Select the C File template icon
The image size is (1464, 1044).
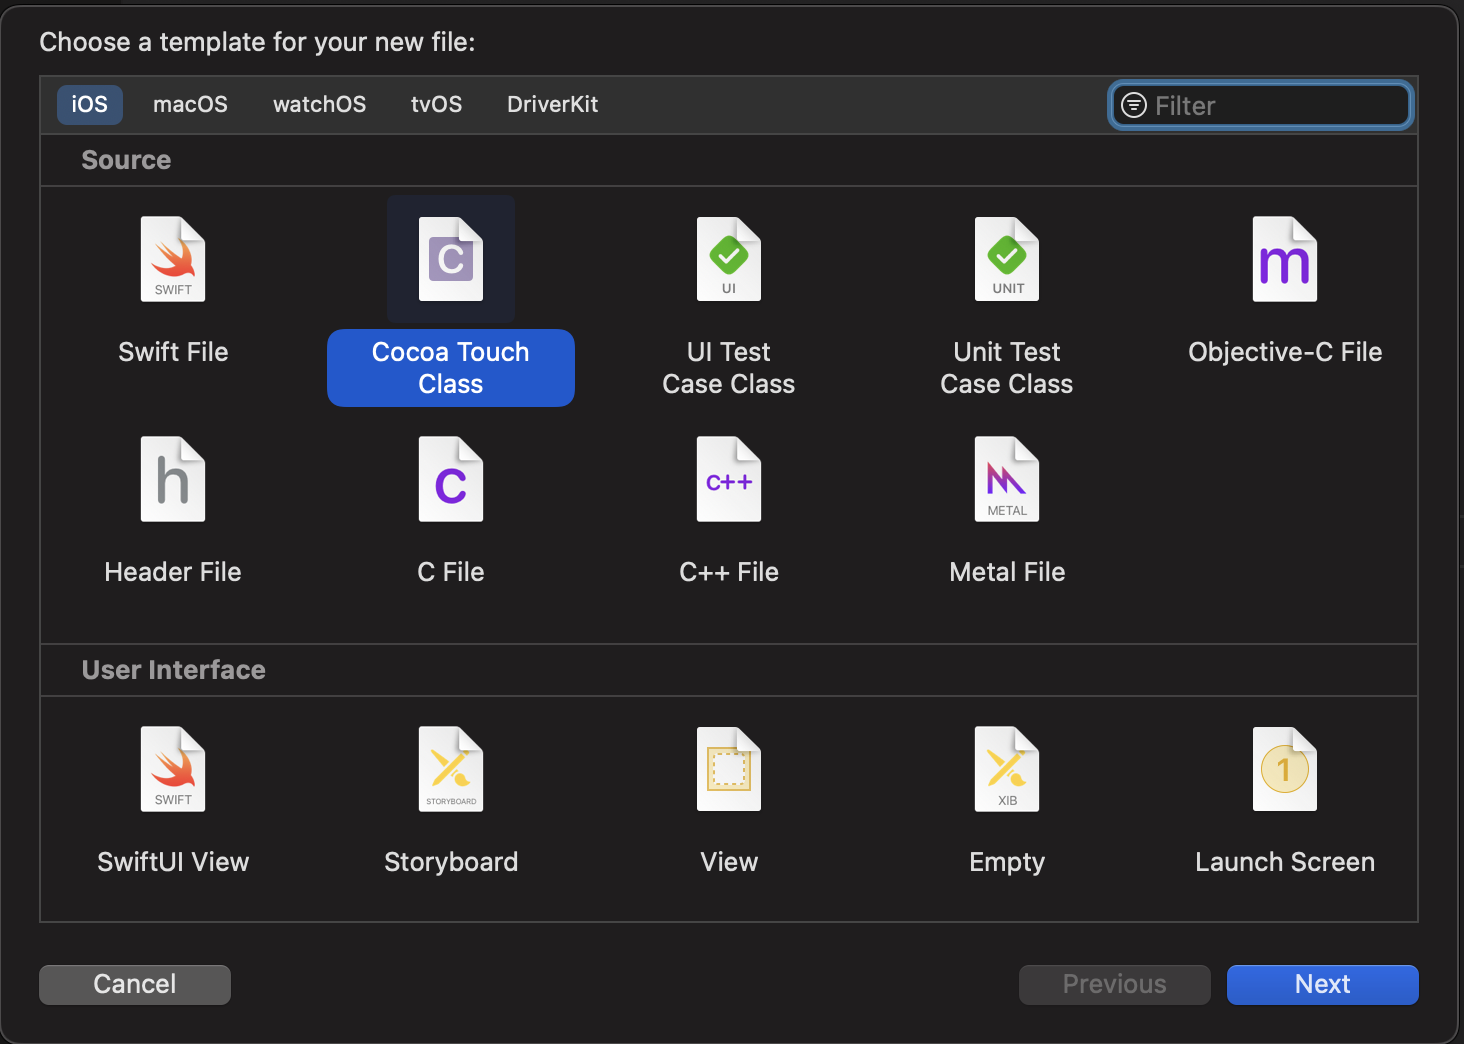pyautogui.click(x=451, y=479)
